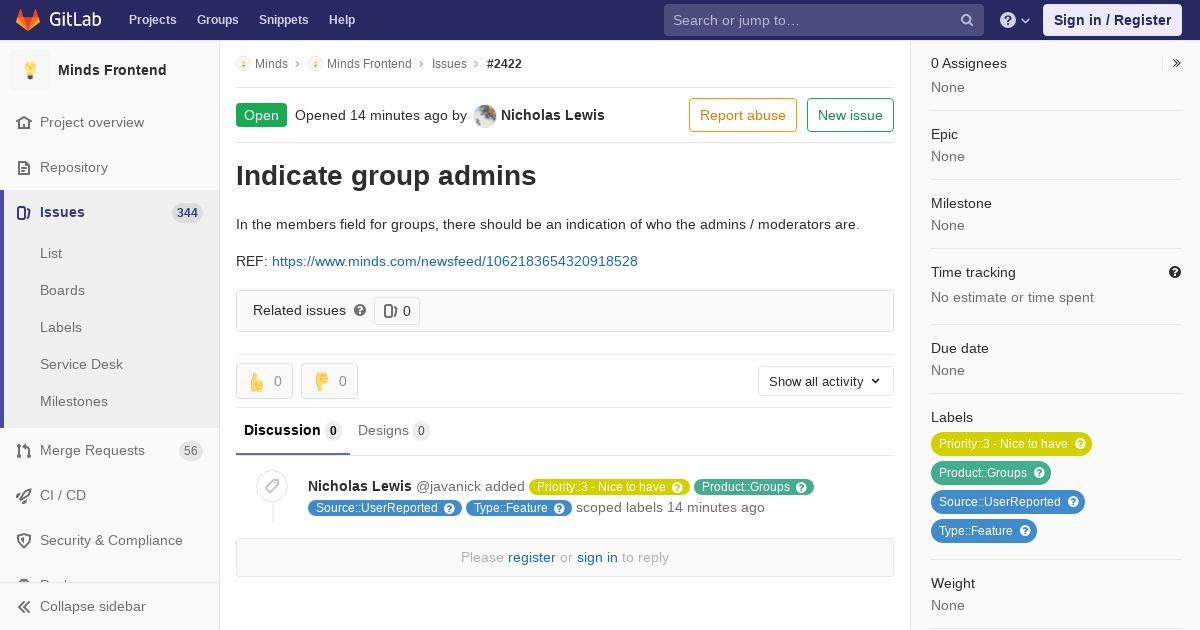Switch to the Designs tab
Image resolution: width=1200 pixels, height=630 pixels.
point(393,430)
